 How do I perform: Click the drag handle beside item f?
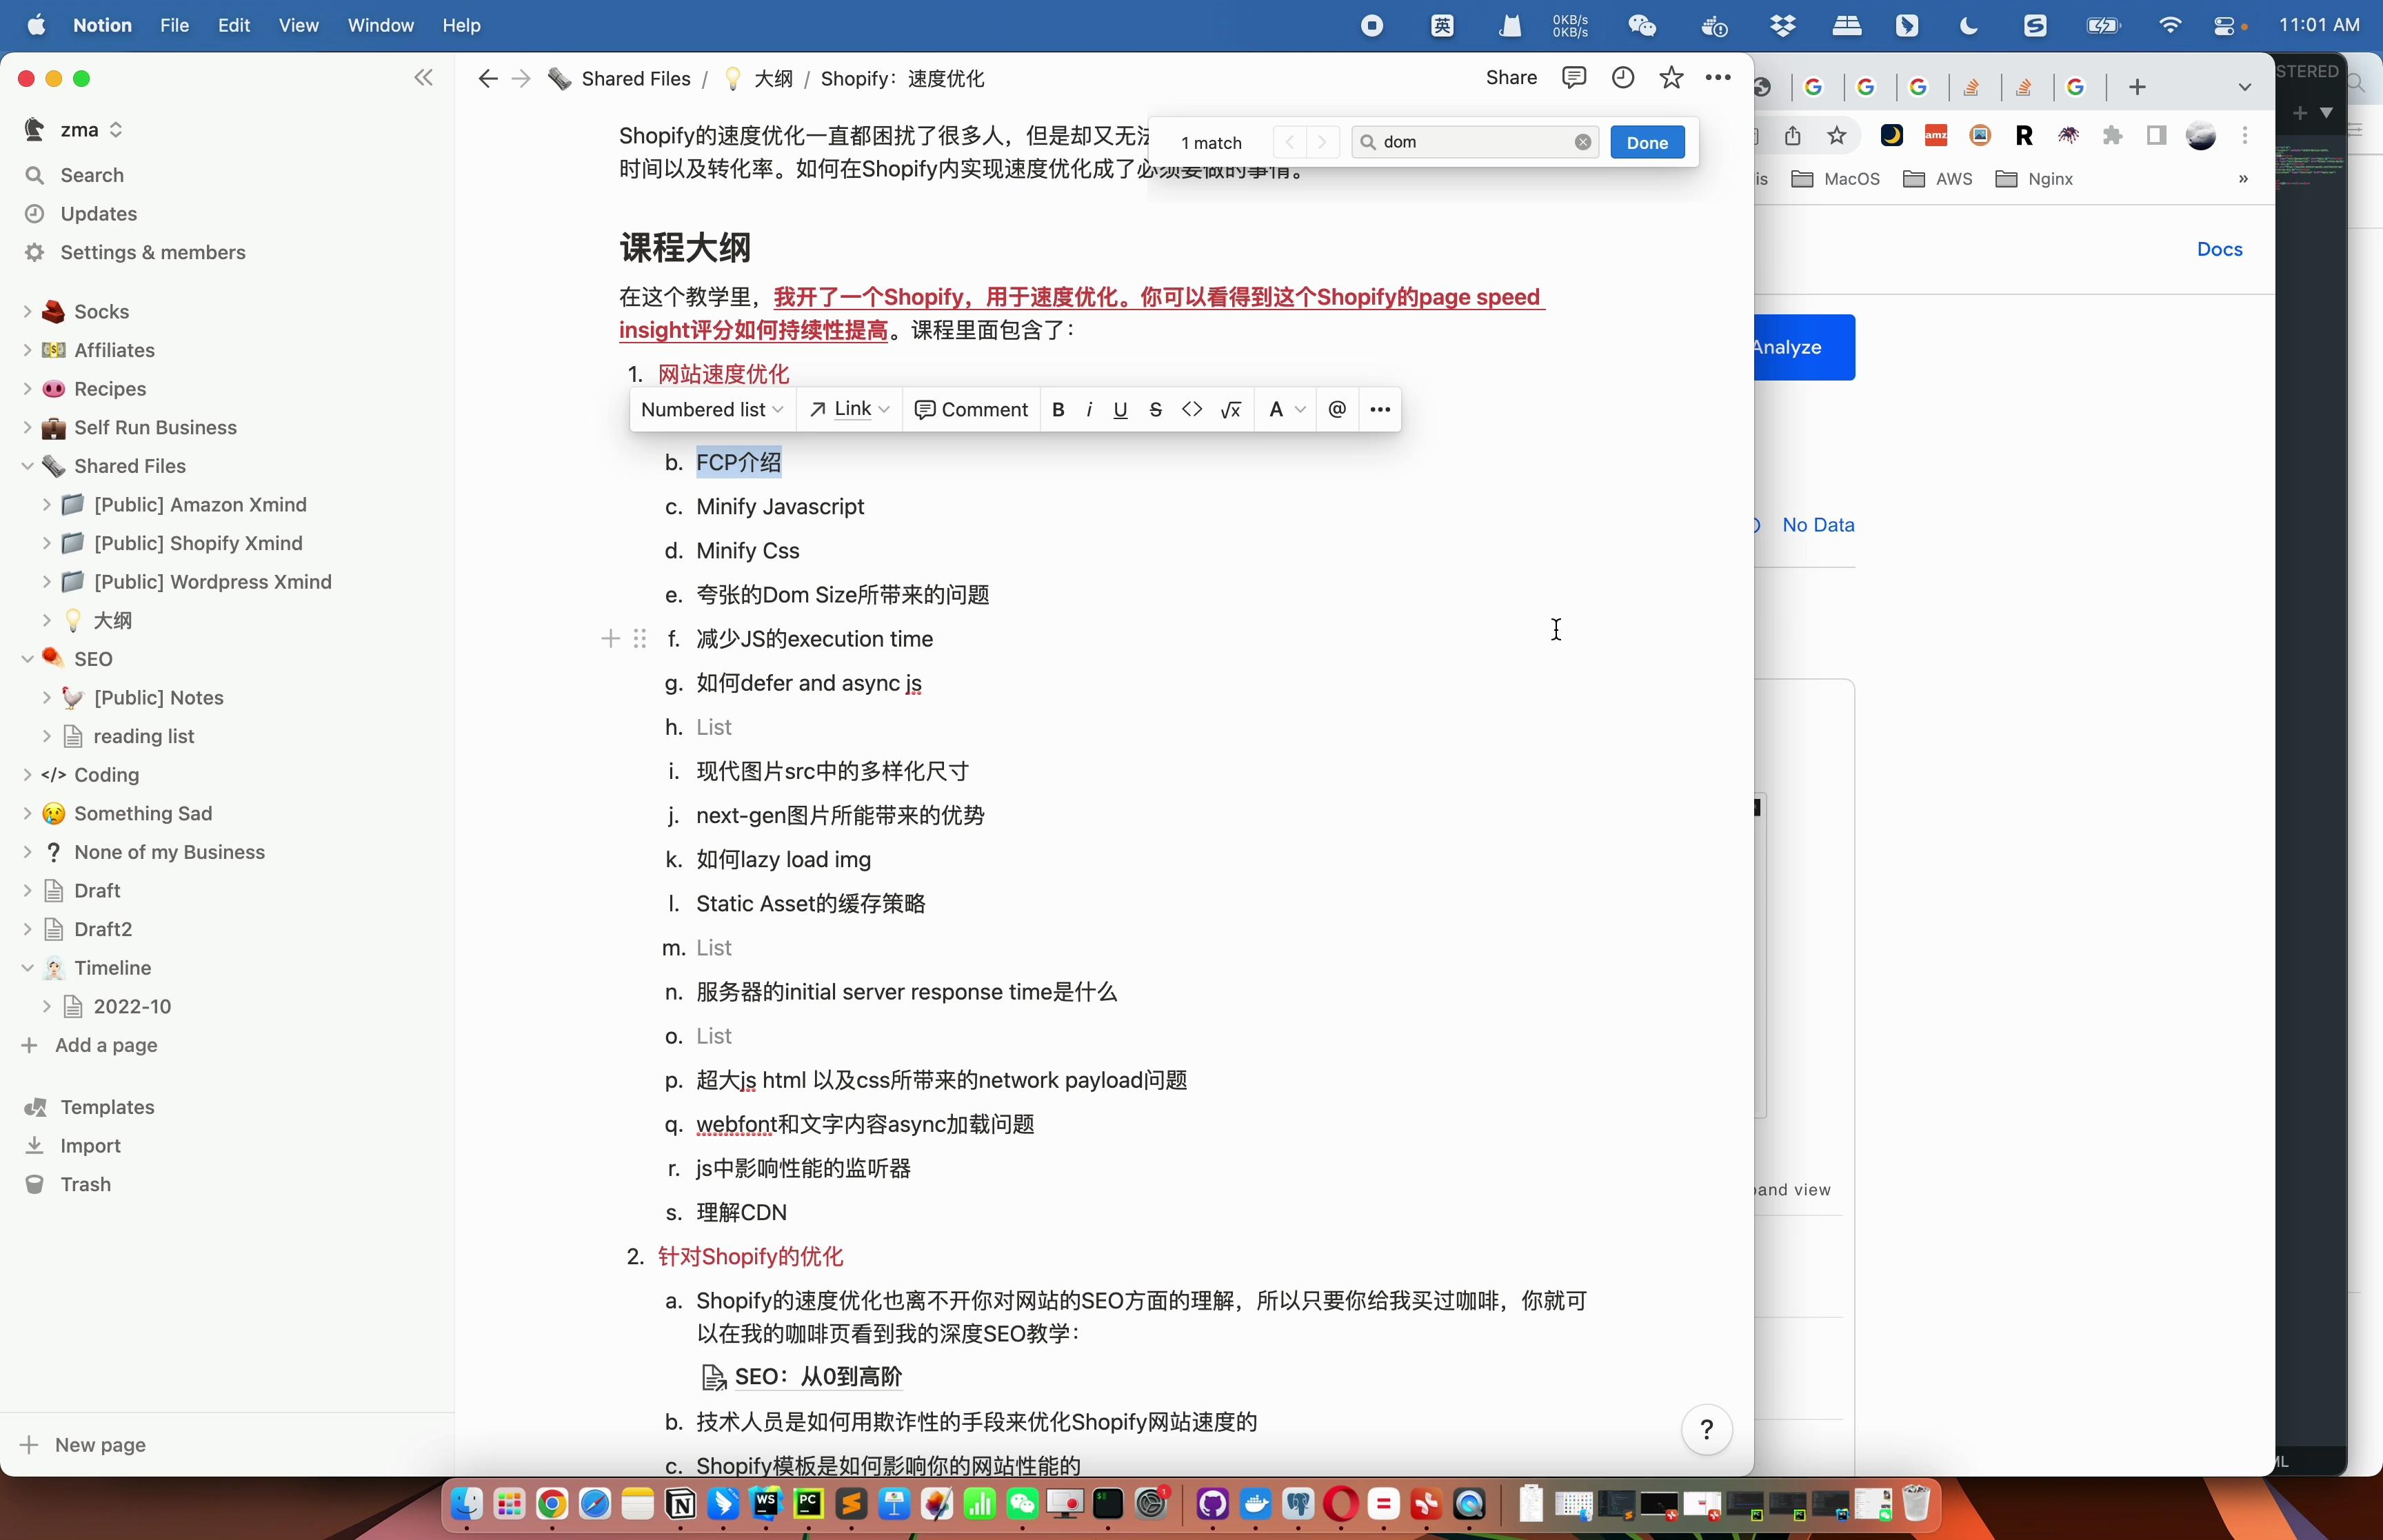click(640, 638)
